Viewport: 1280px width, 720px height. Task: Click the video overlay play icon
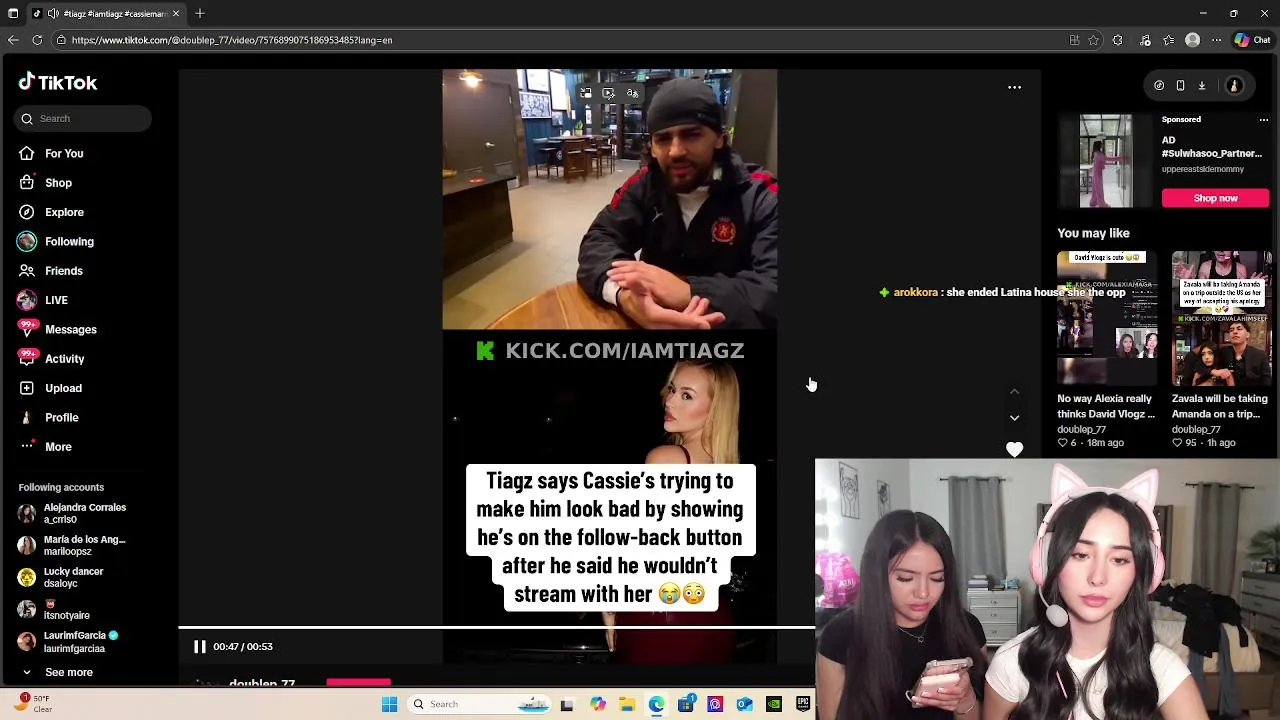click(608, 93)
